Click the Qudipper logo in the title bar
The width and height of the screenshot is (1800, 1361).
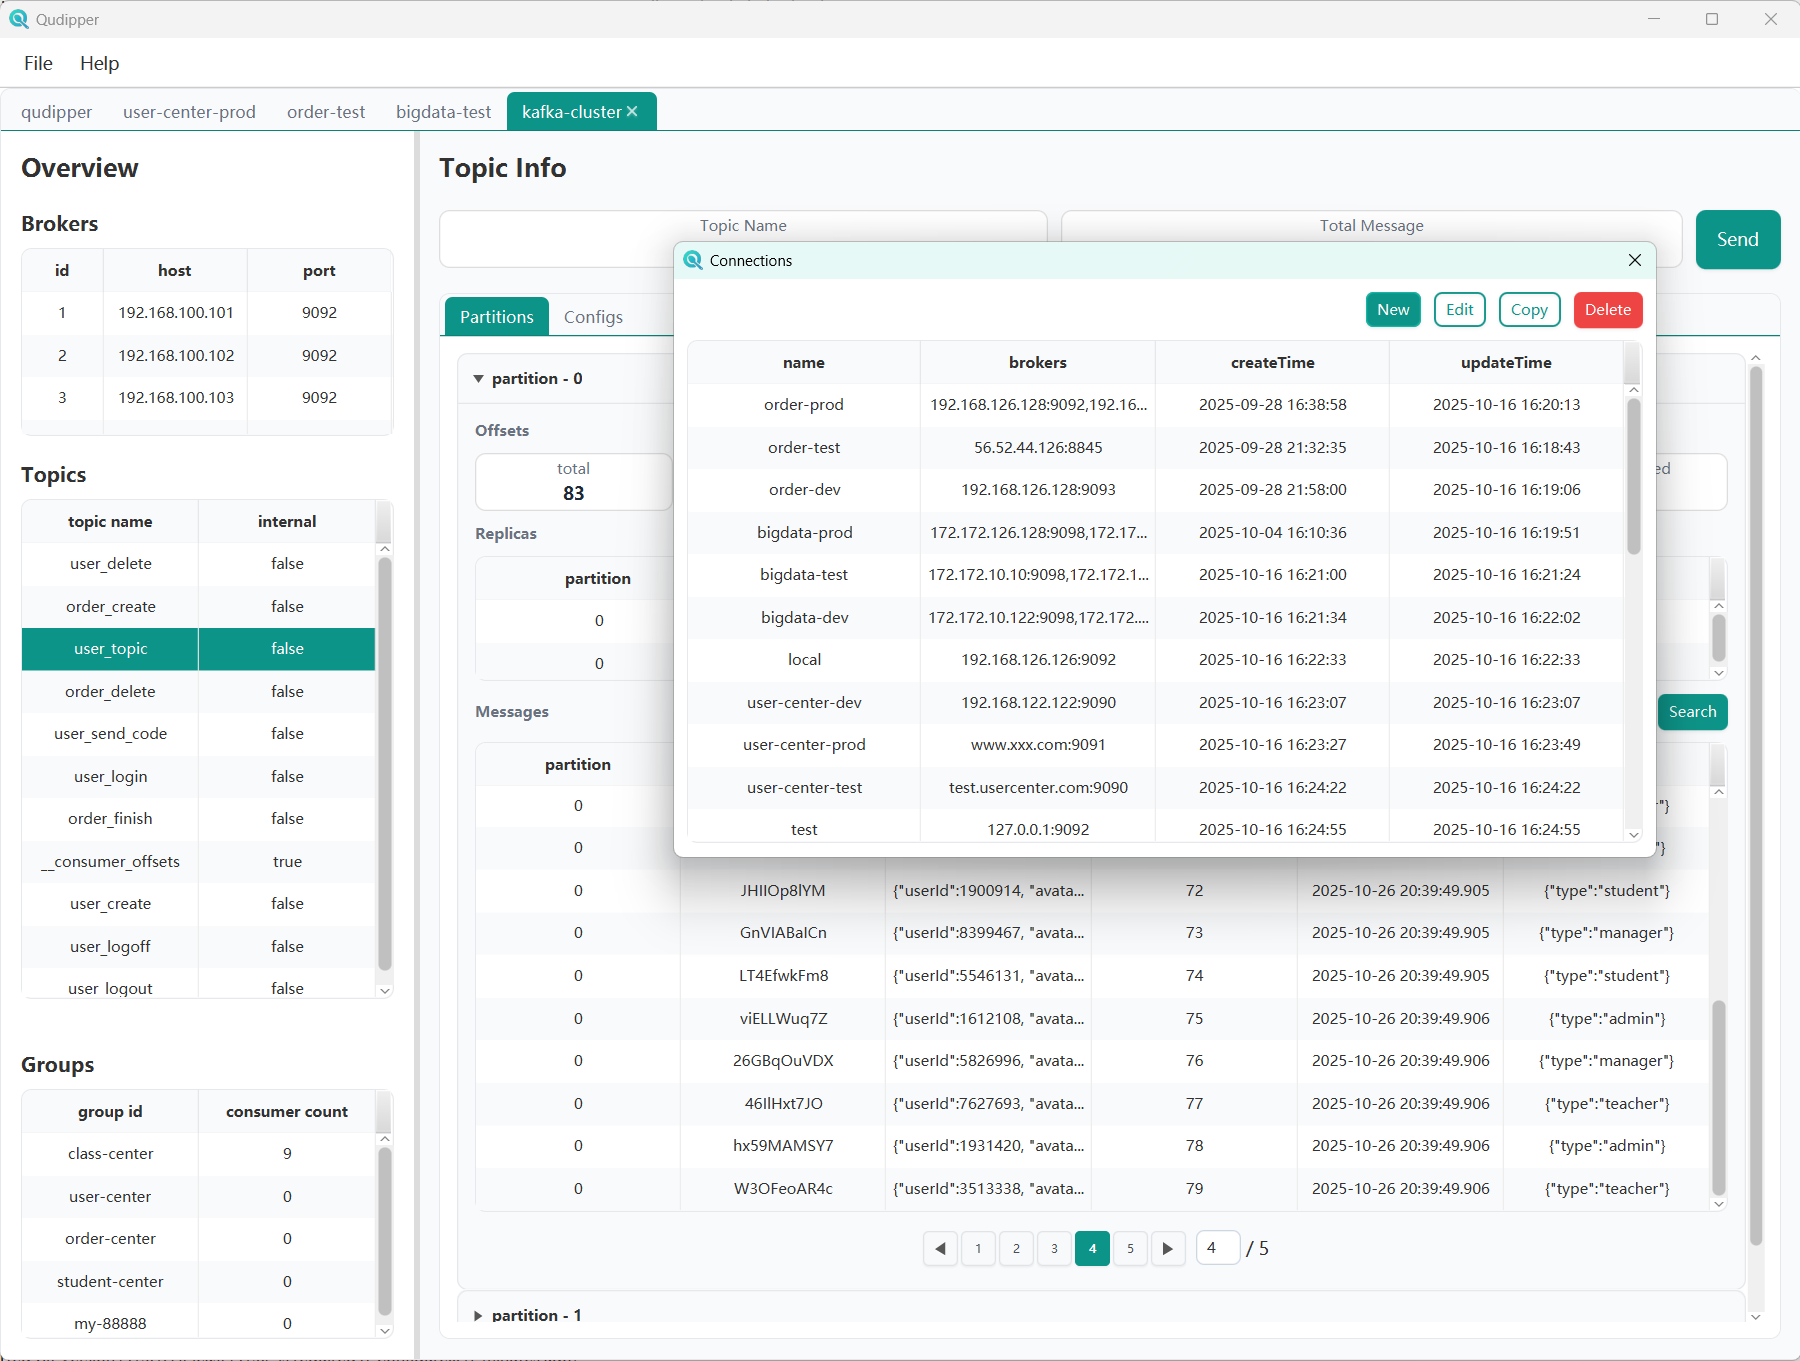tap(20, 19)
